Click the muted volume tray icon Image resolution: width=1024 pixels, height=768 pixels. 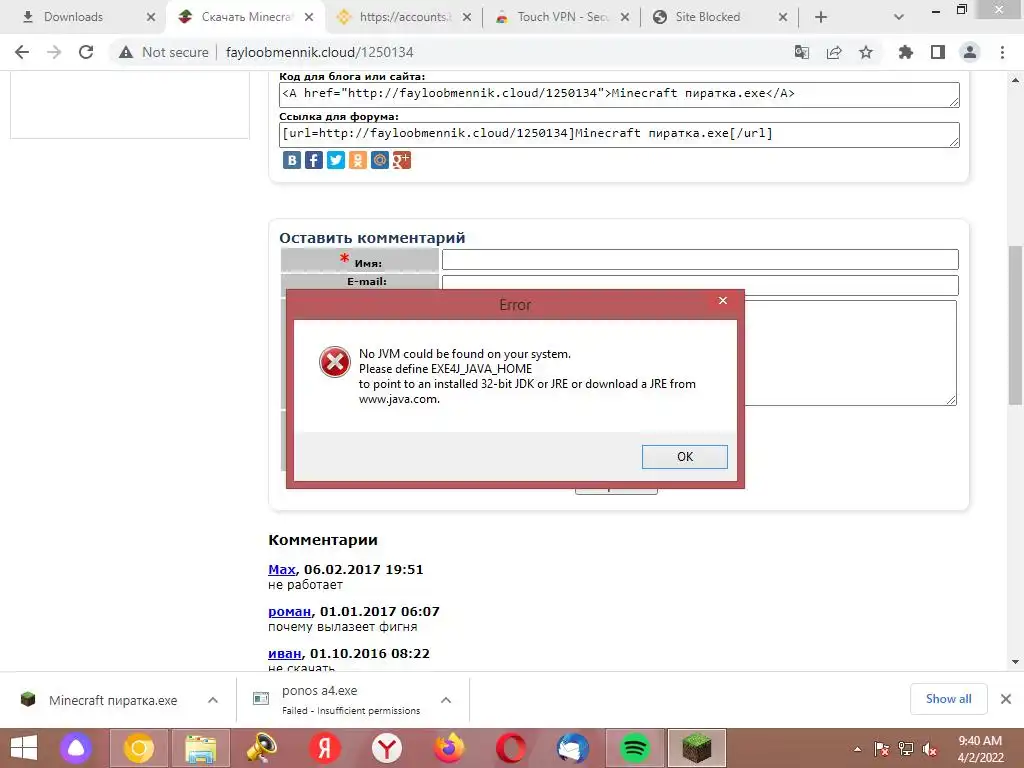(x=929, y=749)
